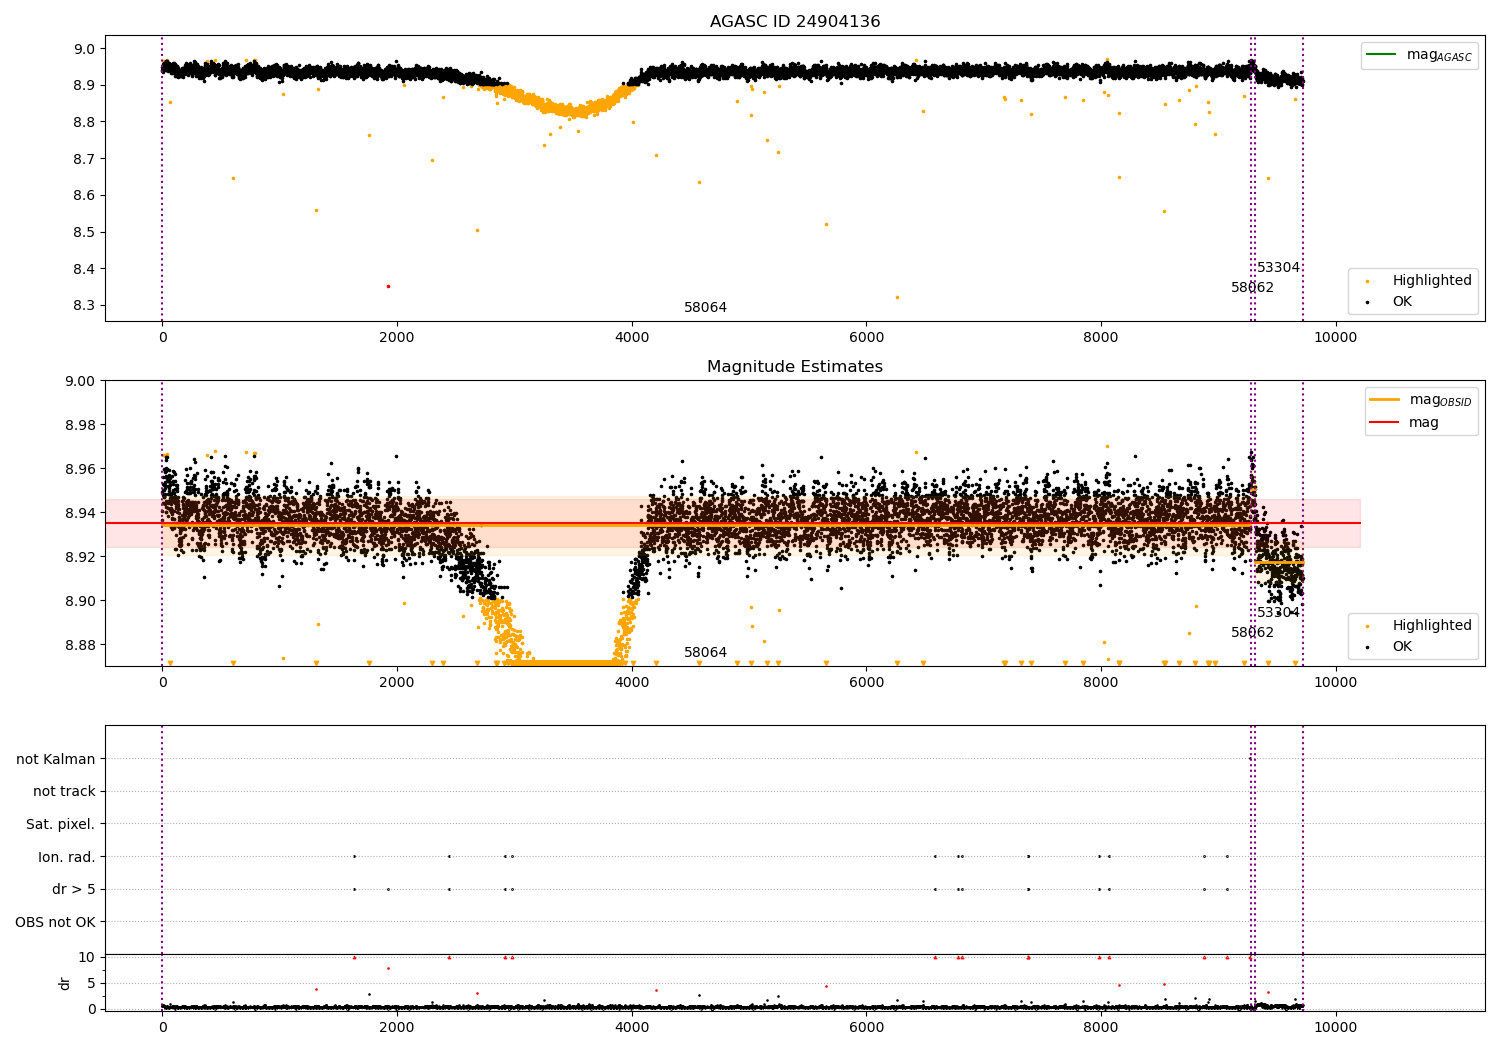Click the 8.90 y-axis tick label
The width and height of the screenshot is (1500, 1050).
(x=81, y=601)
